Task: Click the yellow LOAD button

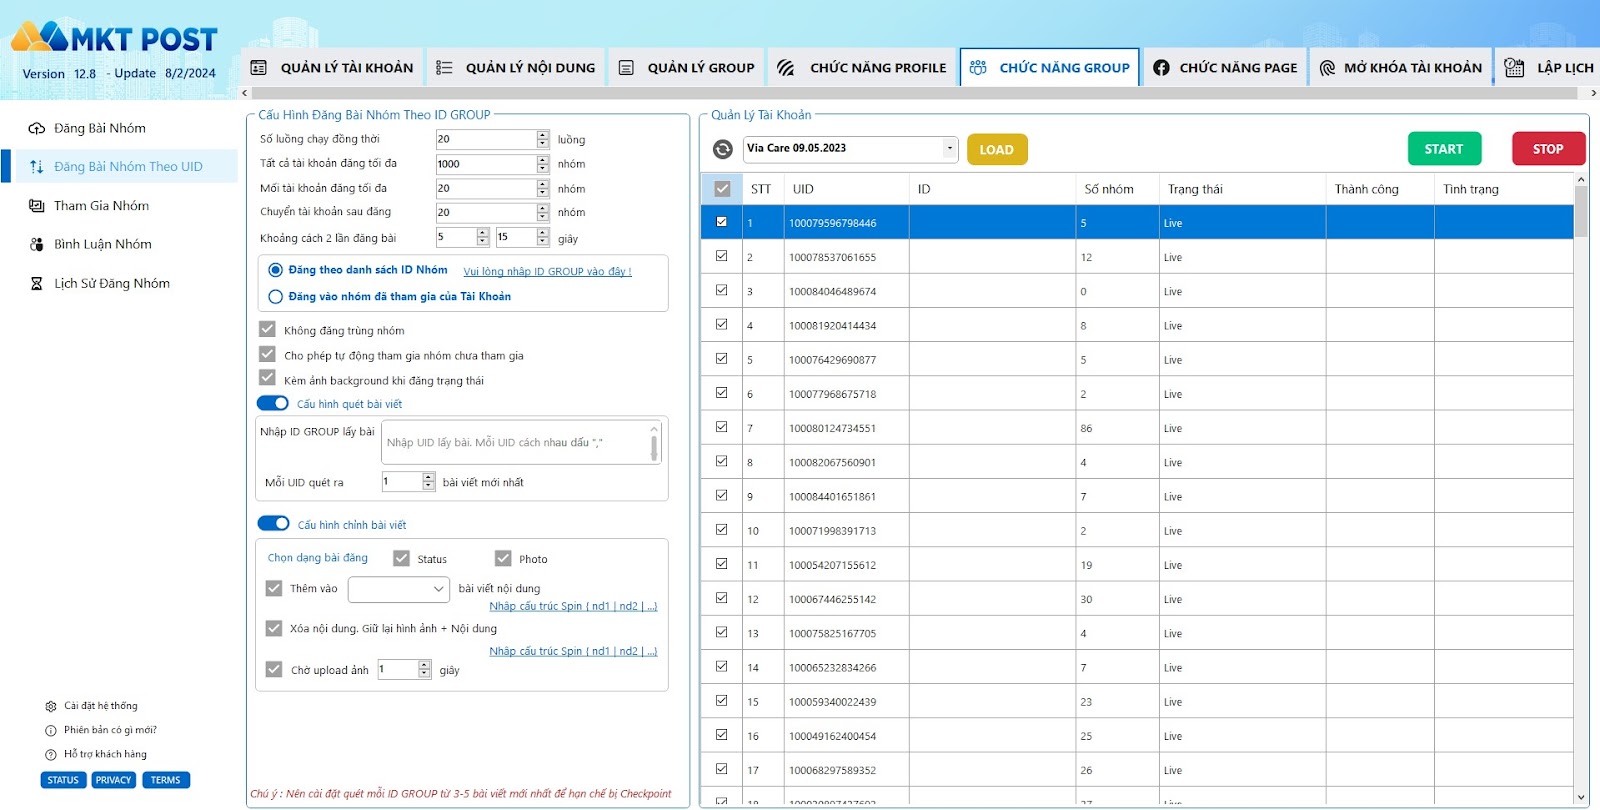Action: [x=997, y=149]
